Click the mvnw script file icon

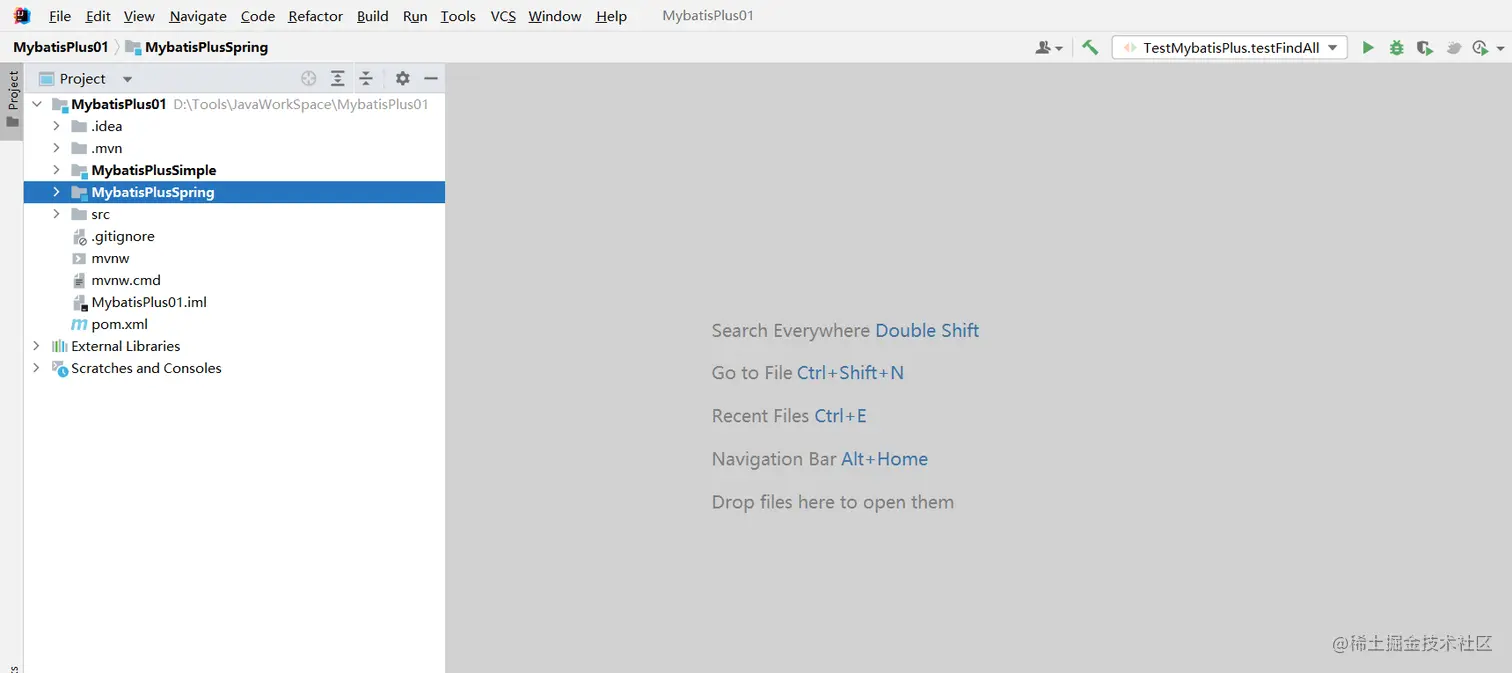click(79, 258)
